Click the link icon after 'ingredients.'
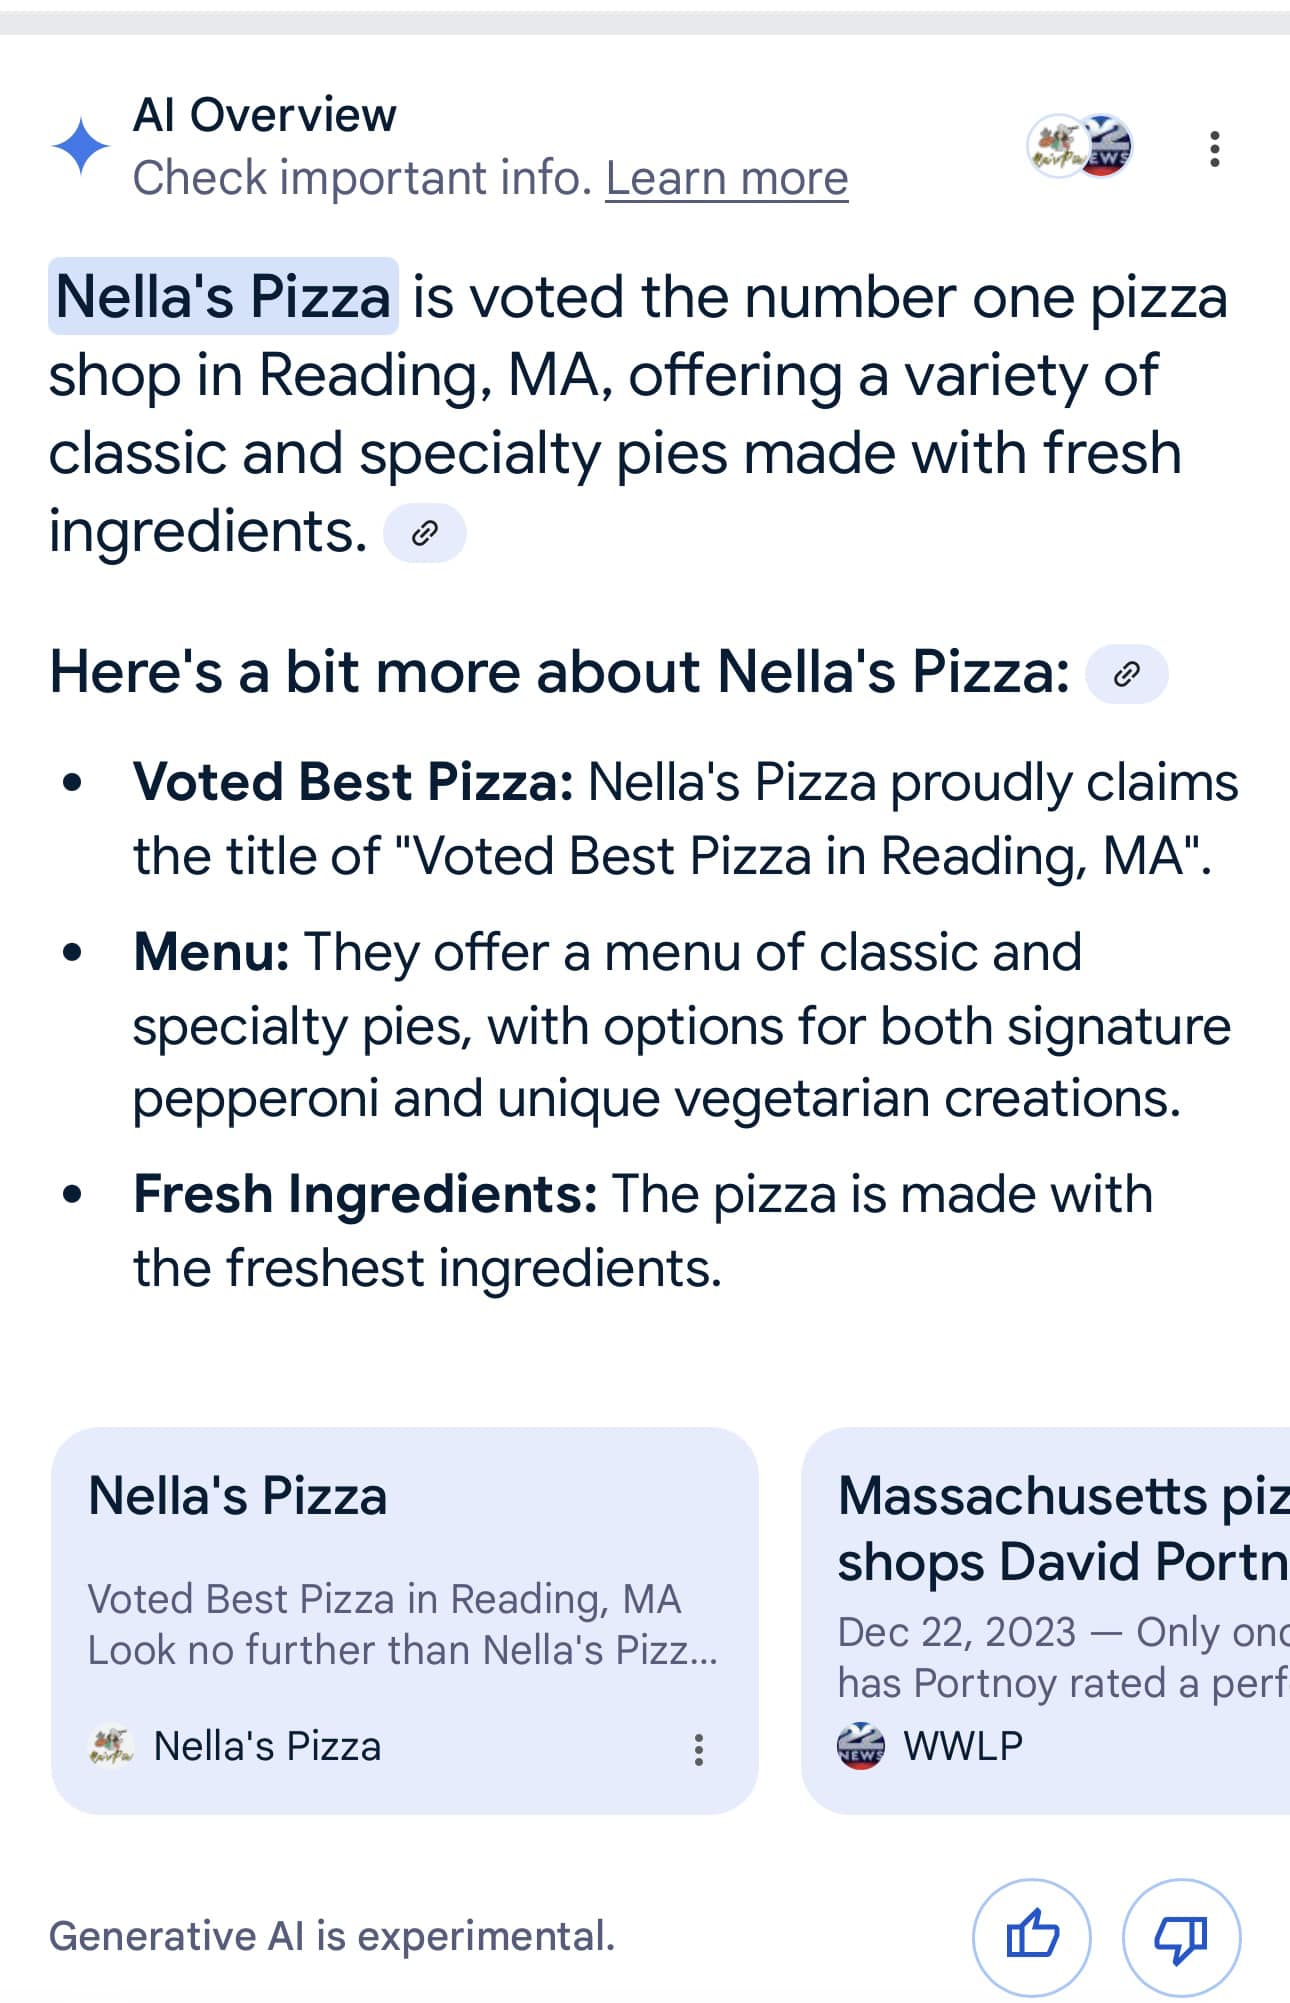 tap(425, 533)
